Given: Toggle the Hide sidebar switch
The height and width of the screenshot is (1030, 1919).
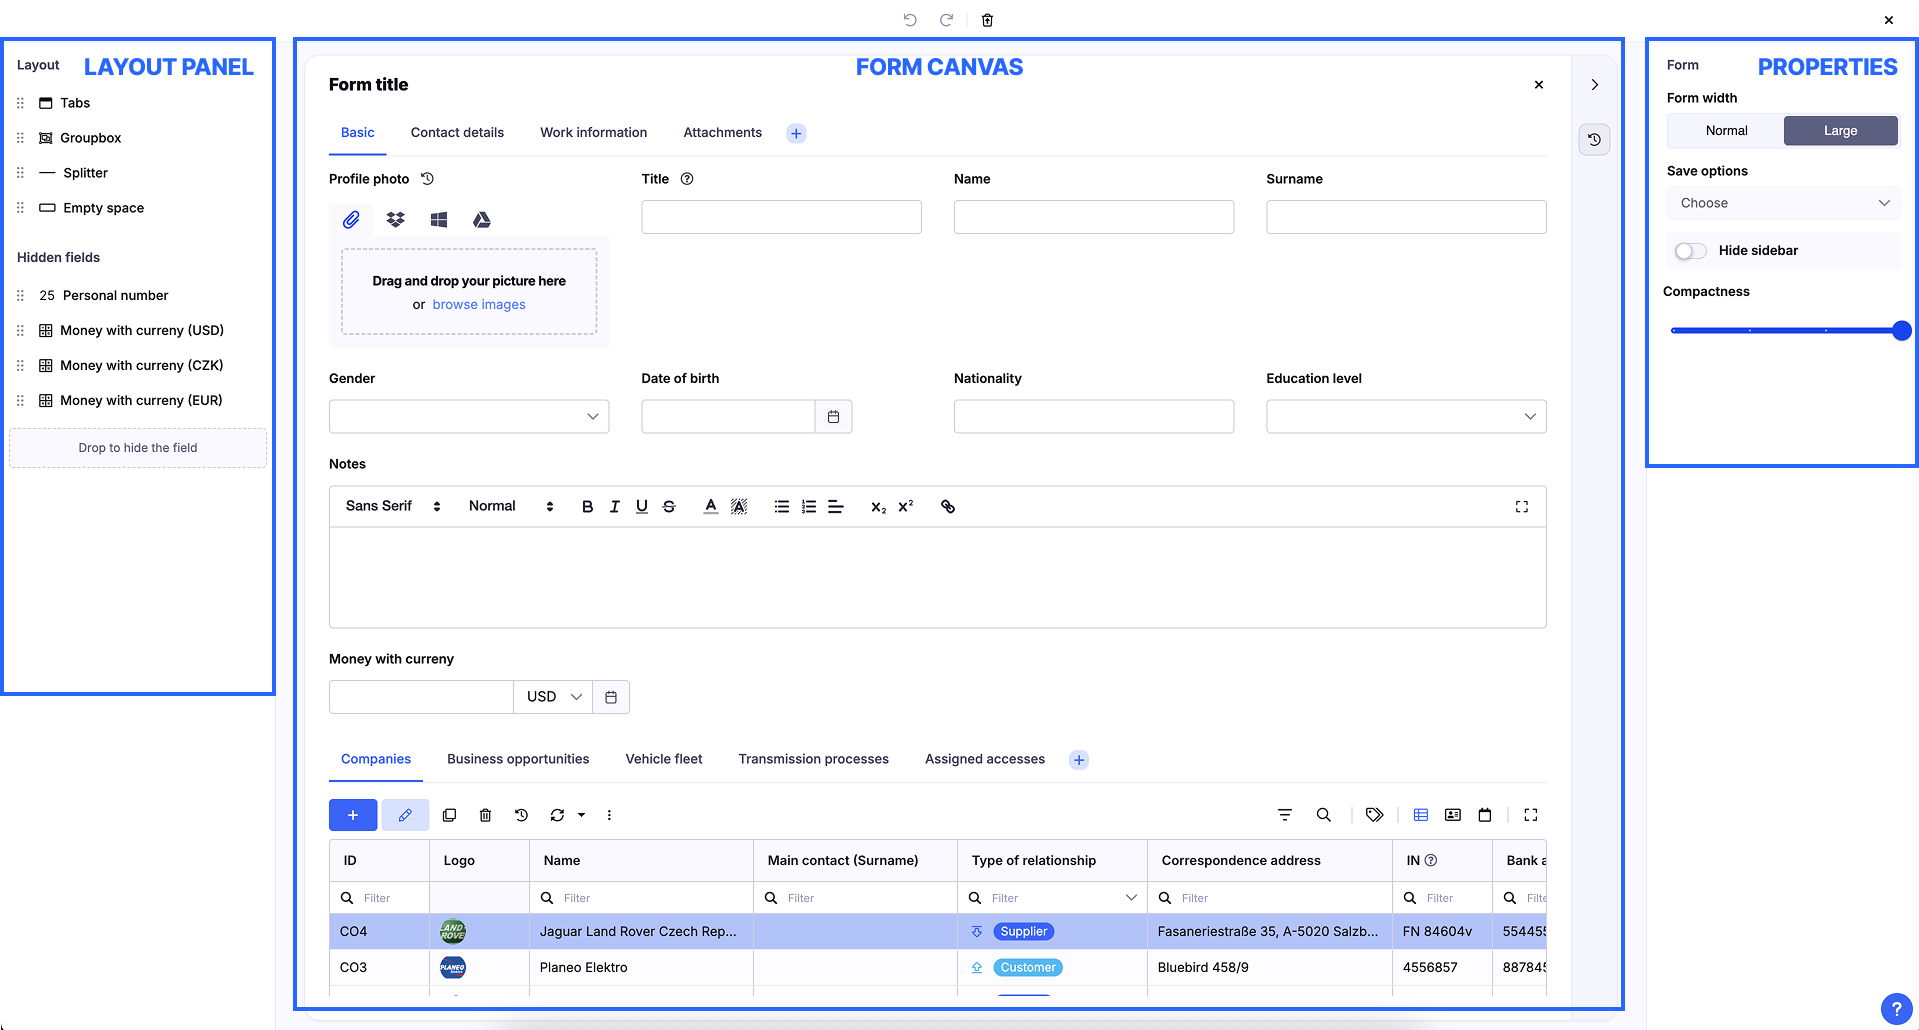Looking at the screenshot, I should [x=1690, y=251].
